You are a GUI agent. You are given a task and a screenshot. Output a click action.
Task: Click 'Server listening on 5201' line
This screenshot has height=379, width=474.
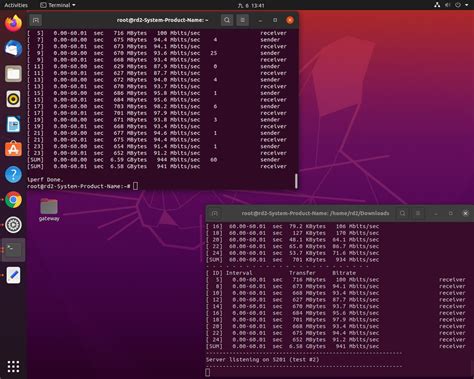[262, 360]
